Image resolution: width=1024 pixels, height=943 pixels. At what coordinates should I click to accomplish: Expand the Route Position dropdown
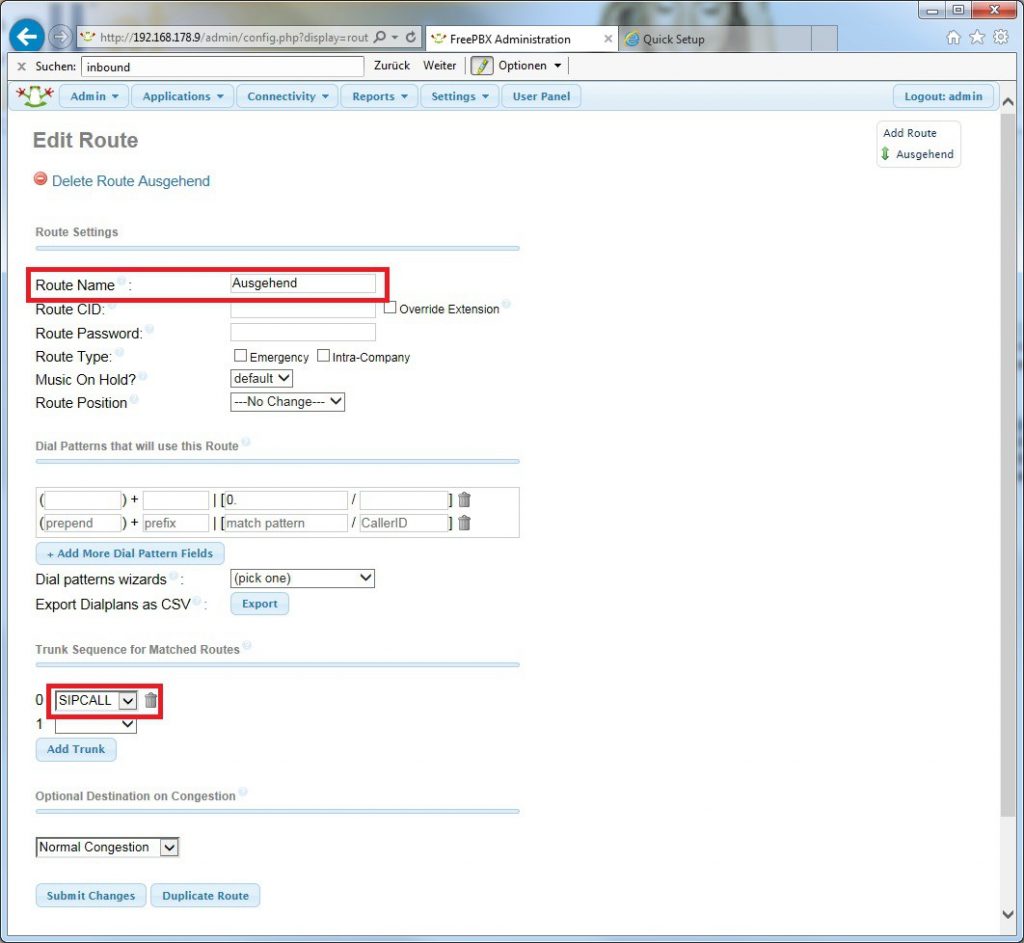tap(287, 402)
